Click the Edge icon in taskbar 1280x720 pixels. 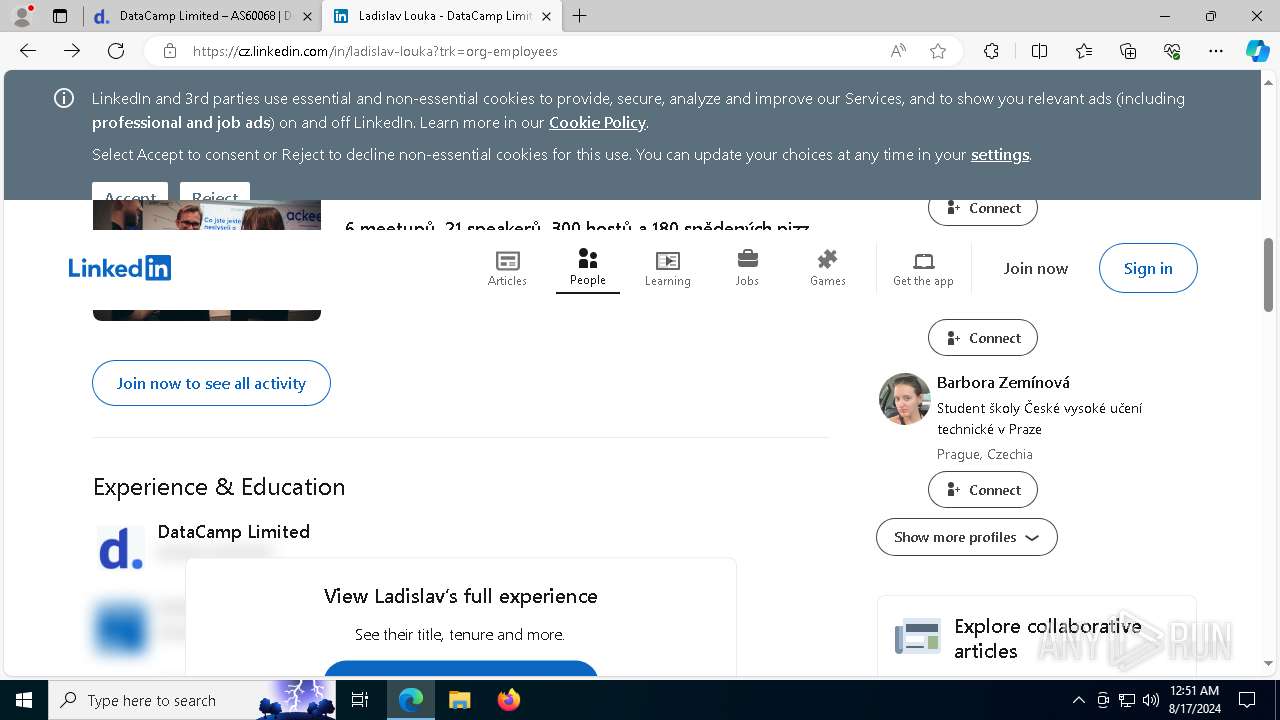[411, 700]
